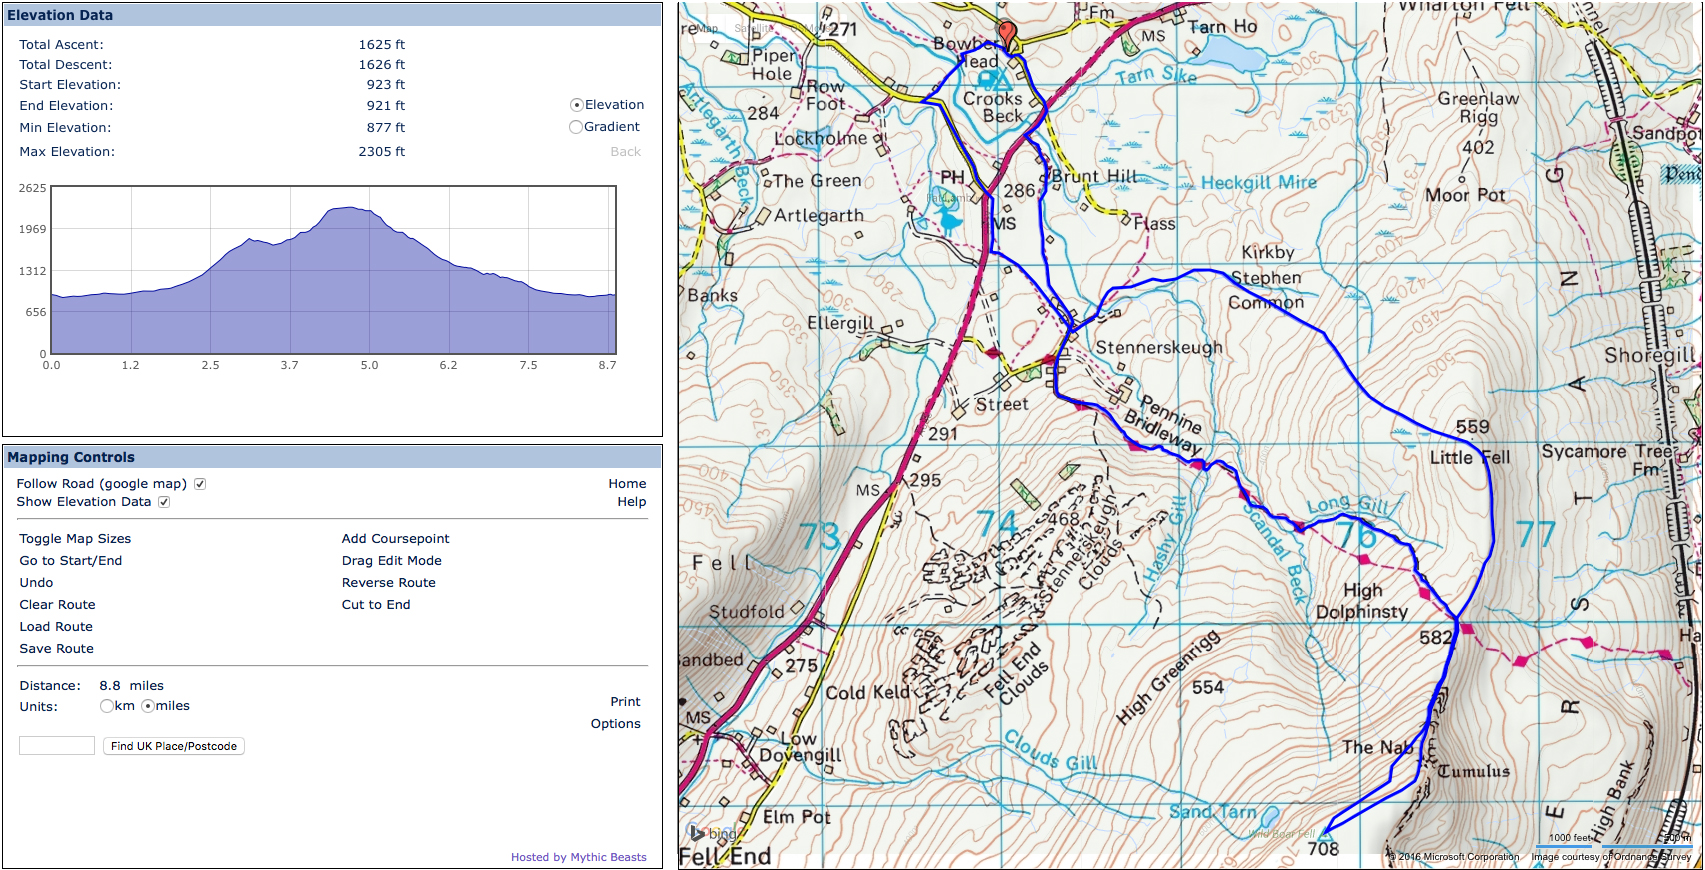This screenshot has width=1705, height=870.
Task: Toggle the Show Elevation Data checkbox
Action: tap(164, 502)
